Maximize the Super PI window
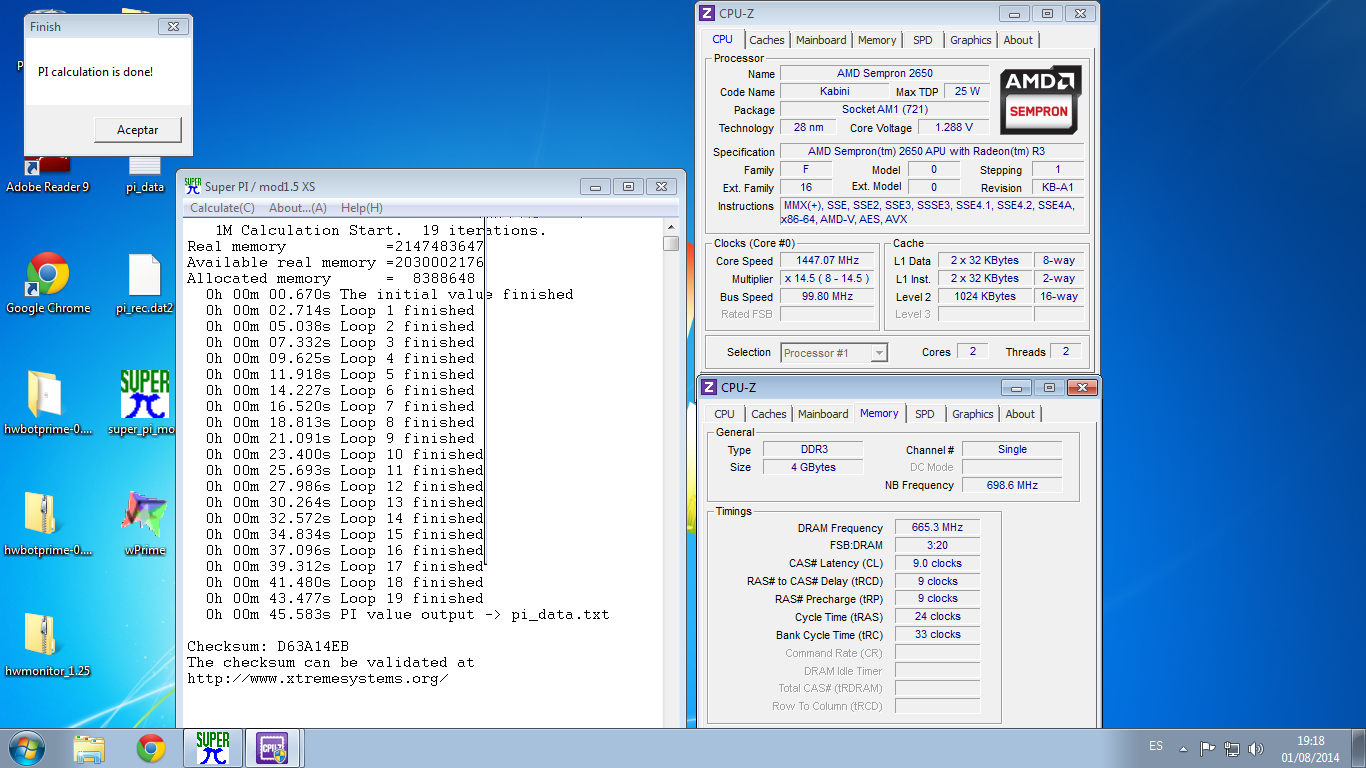The height and width of the screenshot is (768, 1366). [628, 187]
